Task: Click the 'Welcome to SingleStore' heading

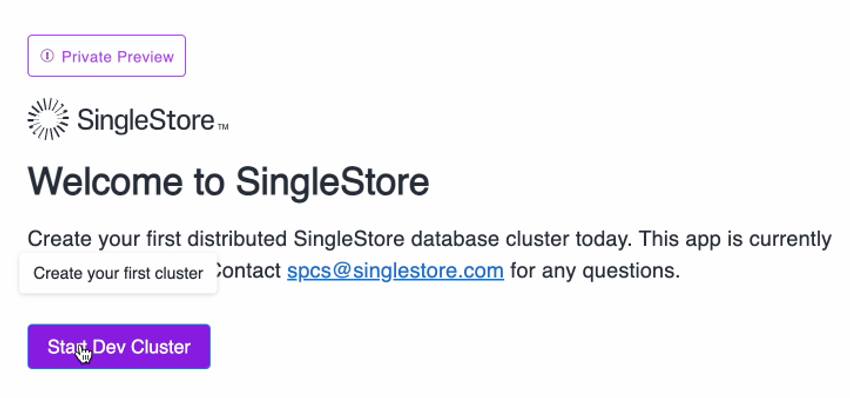Action: coord(228,182)
